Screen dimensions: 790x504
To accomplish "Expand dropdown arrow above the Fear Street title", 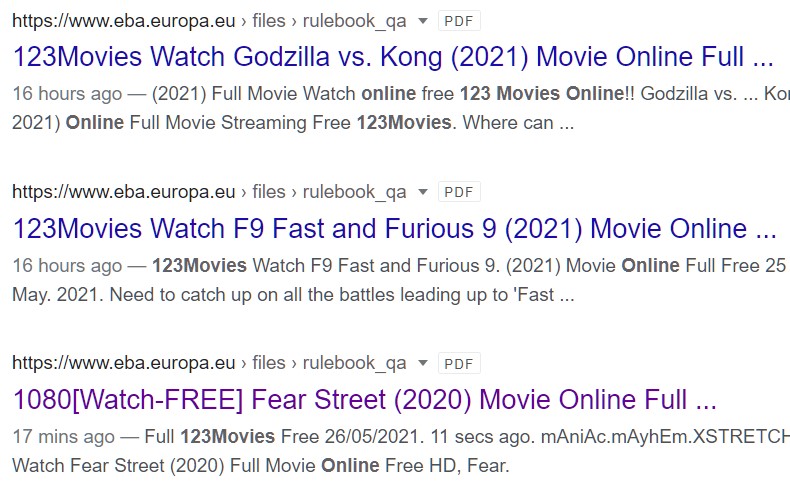I will pyautogui.click(x=423, y=363).
